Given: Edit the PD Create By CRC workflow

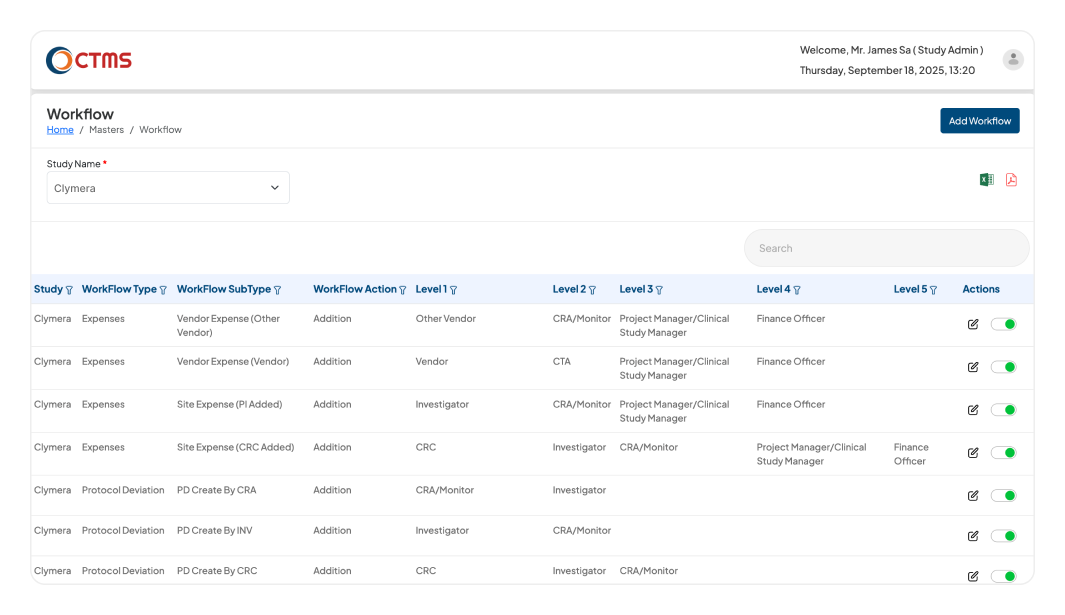Looking at the screenshot, I should pyautogui.click(x=972, y=576).
